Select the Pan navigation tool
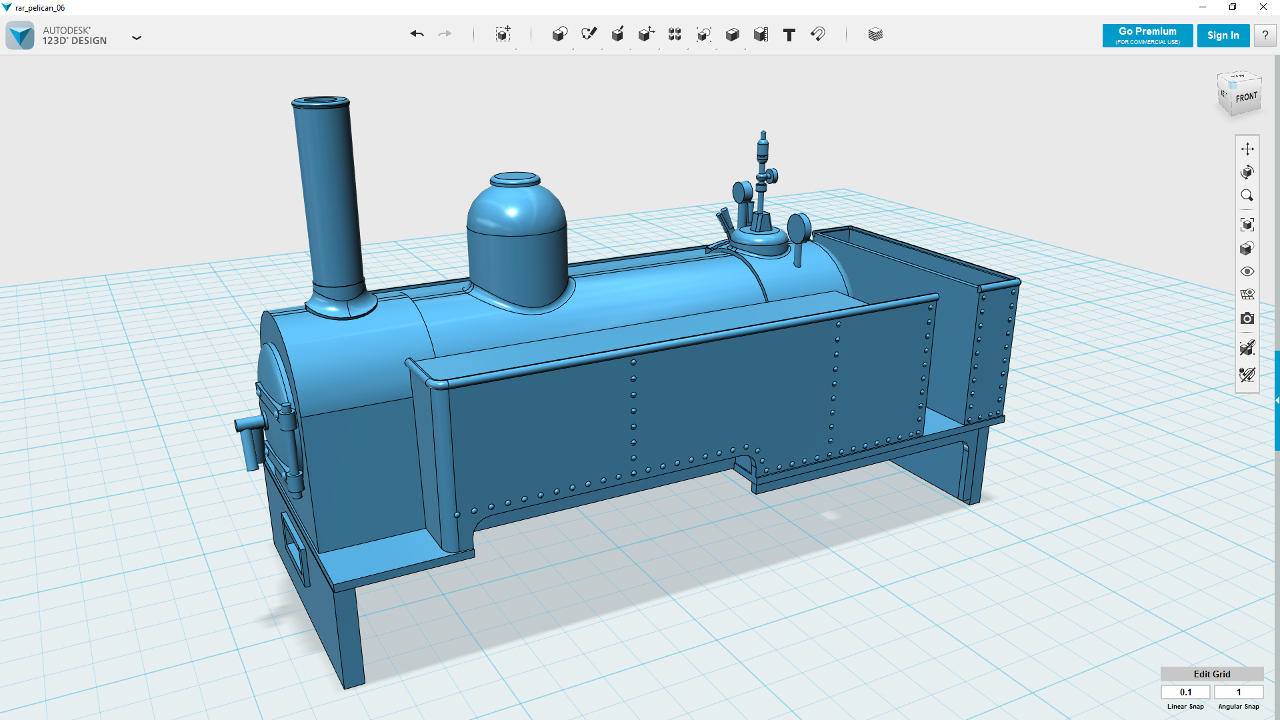This screenshot has width=1280, height=720. (x=1247, y=148)
